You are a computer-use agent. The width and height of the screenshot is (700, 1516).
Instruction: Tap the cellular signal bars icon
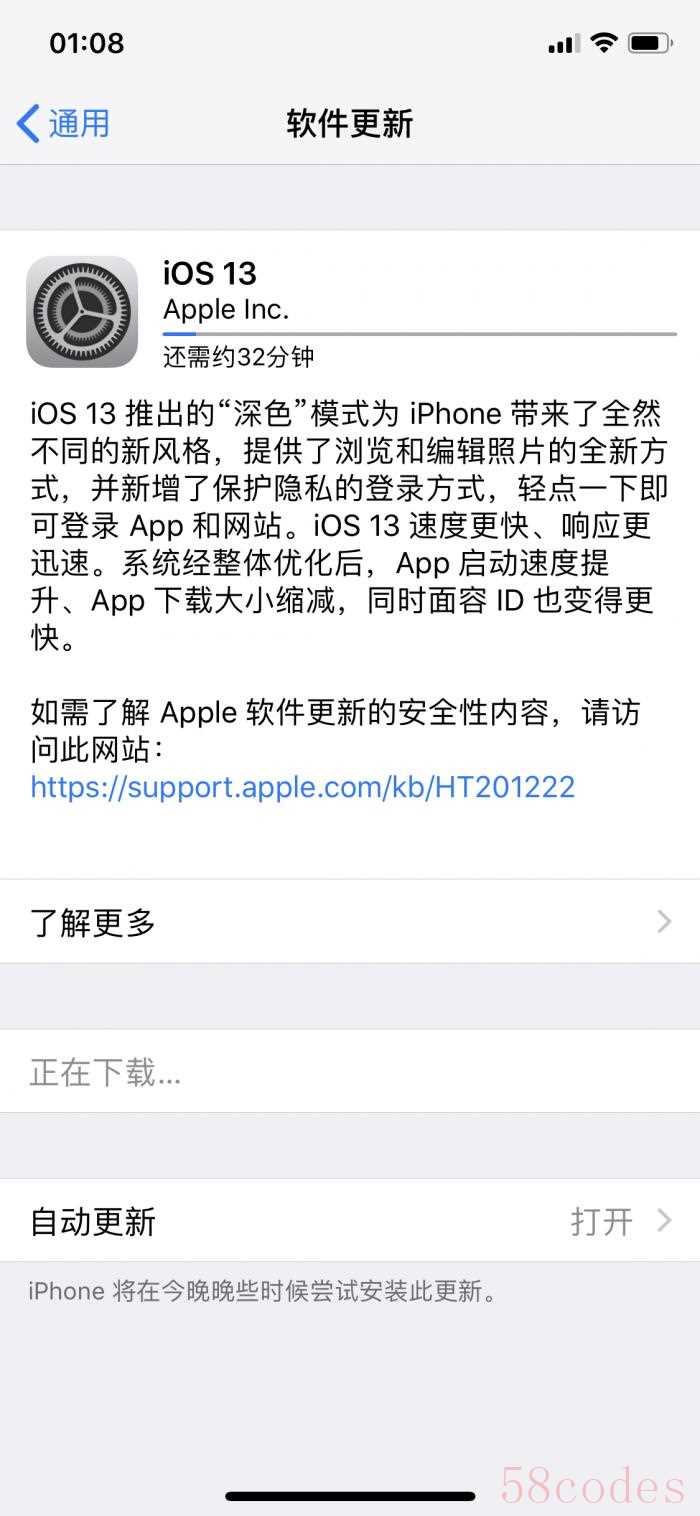(564, 44)
